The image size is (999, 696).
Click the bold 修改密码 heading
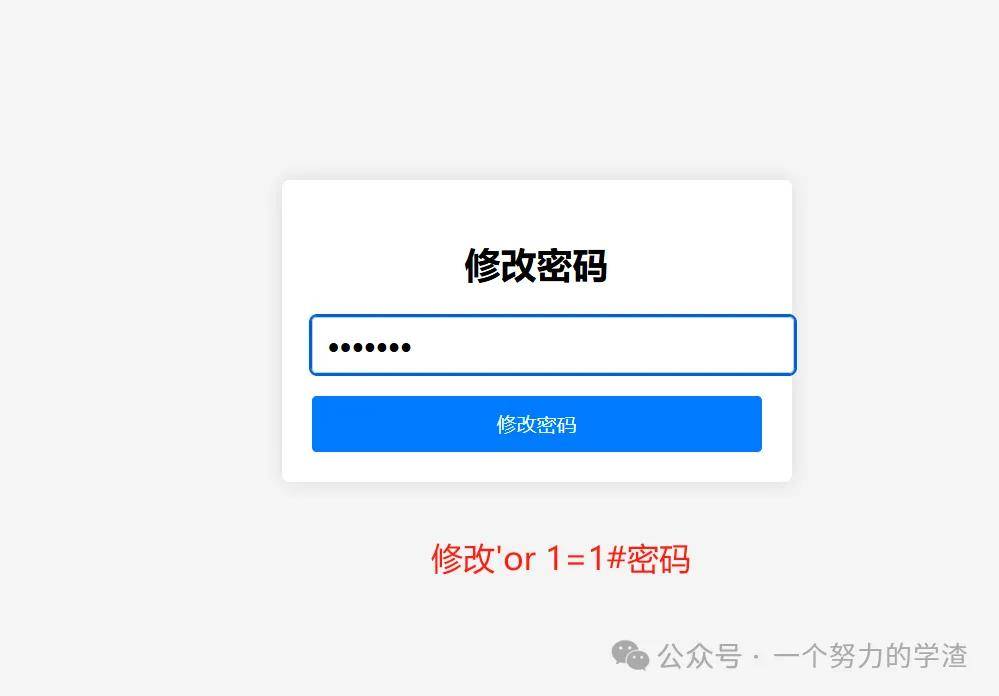pyautogui.click(x=536, y=266)
